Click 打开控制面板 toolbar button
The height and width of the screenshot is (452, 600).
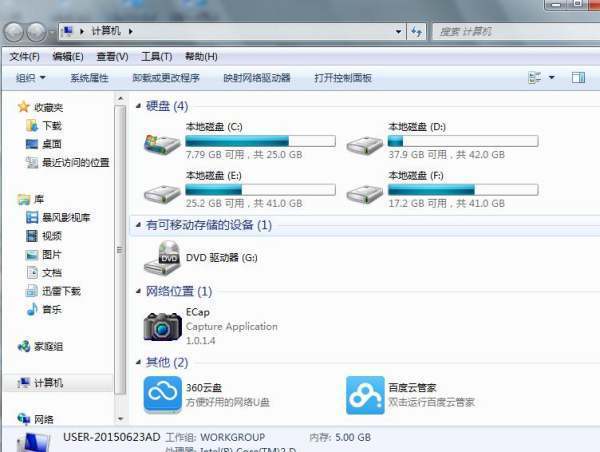point(342,78)
